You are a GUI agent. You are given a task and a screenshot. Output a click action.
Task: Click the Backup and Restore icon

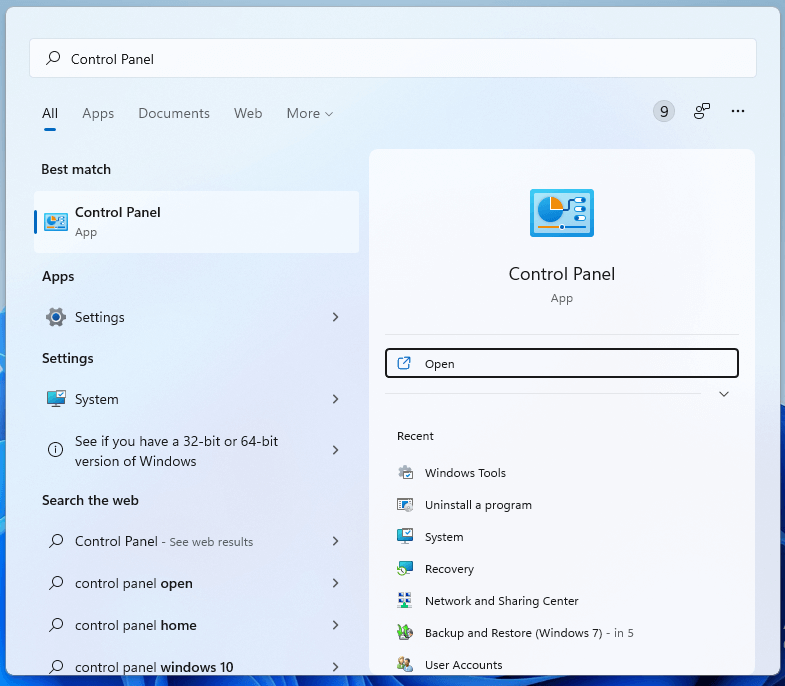(x=405, y=632)
